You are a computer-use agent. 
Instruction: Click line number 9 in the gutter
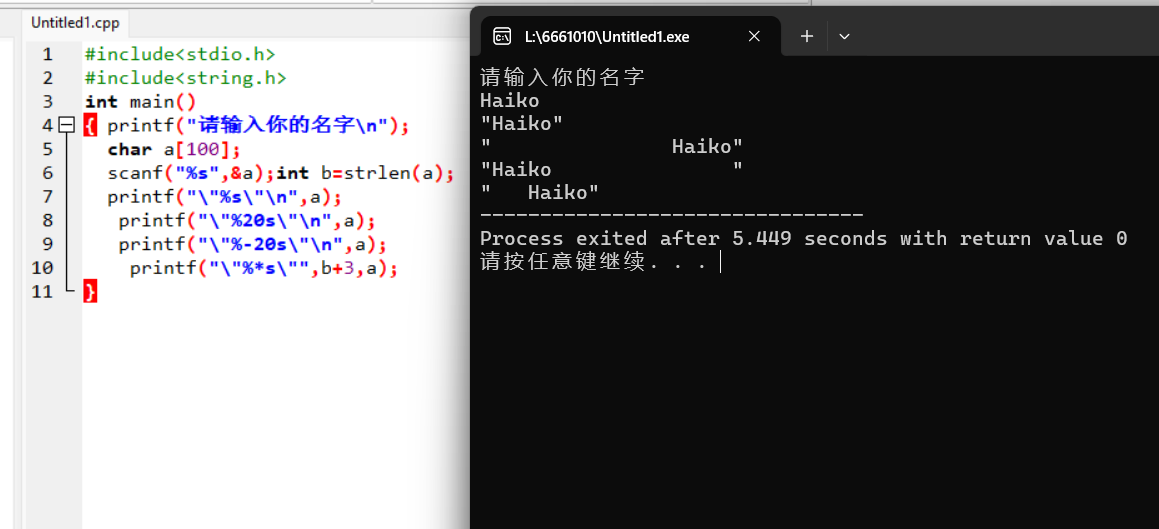coord(47,244)
